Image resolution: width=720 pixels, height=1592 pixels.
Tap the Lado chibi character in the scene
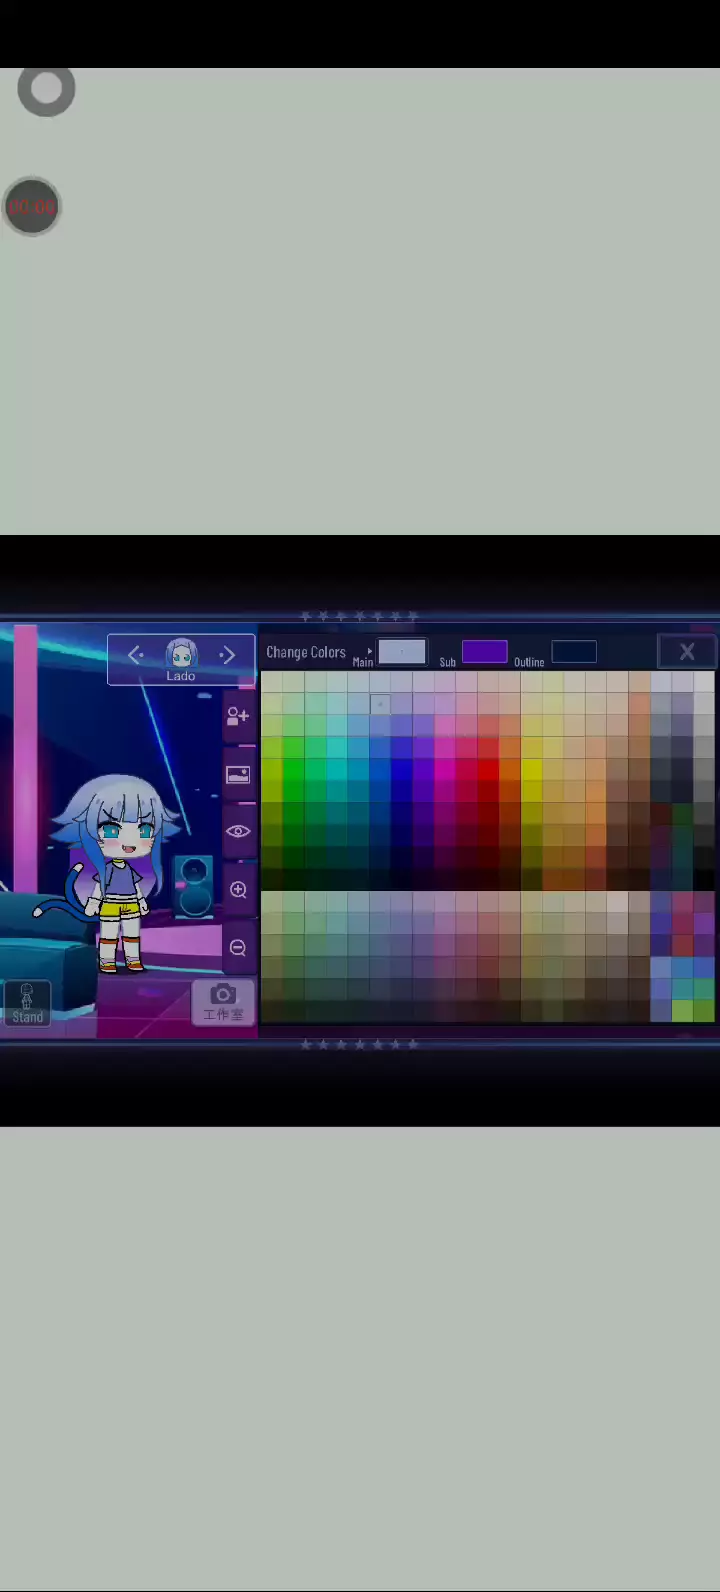[x=117, y=872]
